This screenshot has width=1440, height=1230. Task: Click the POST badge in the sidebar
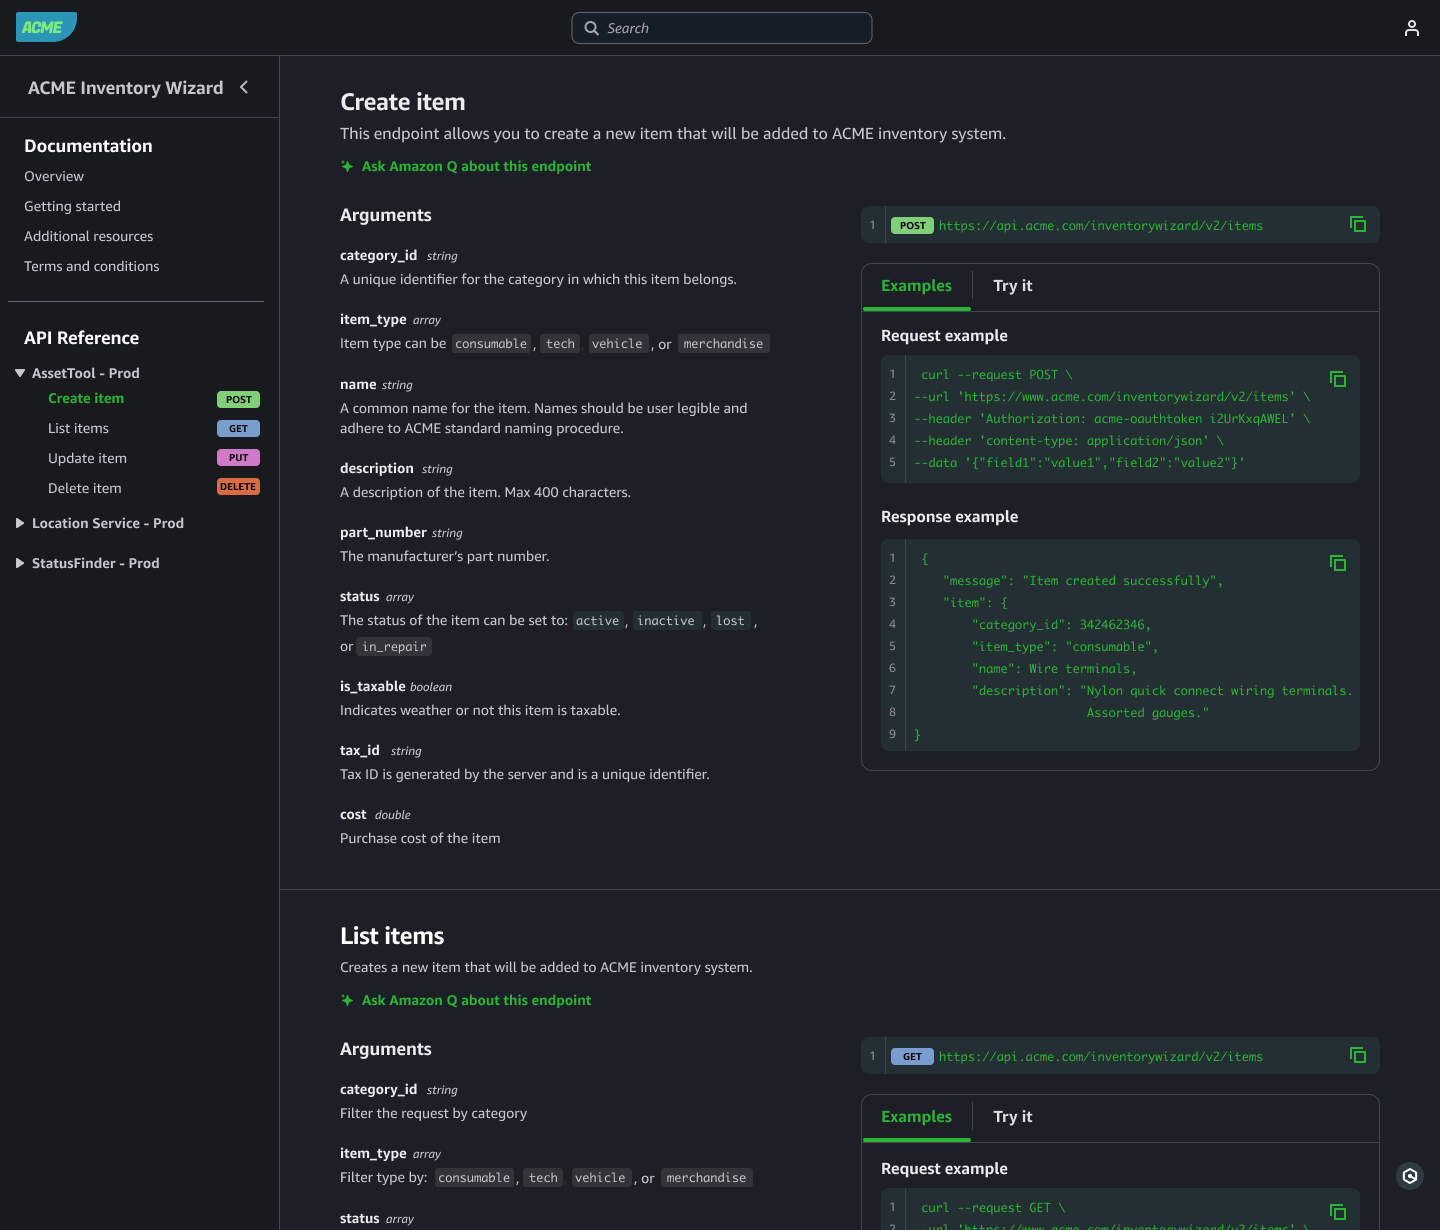(x=238, y=399)
